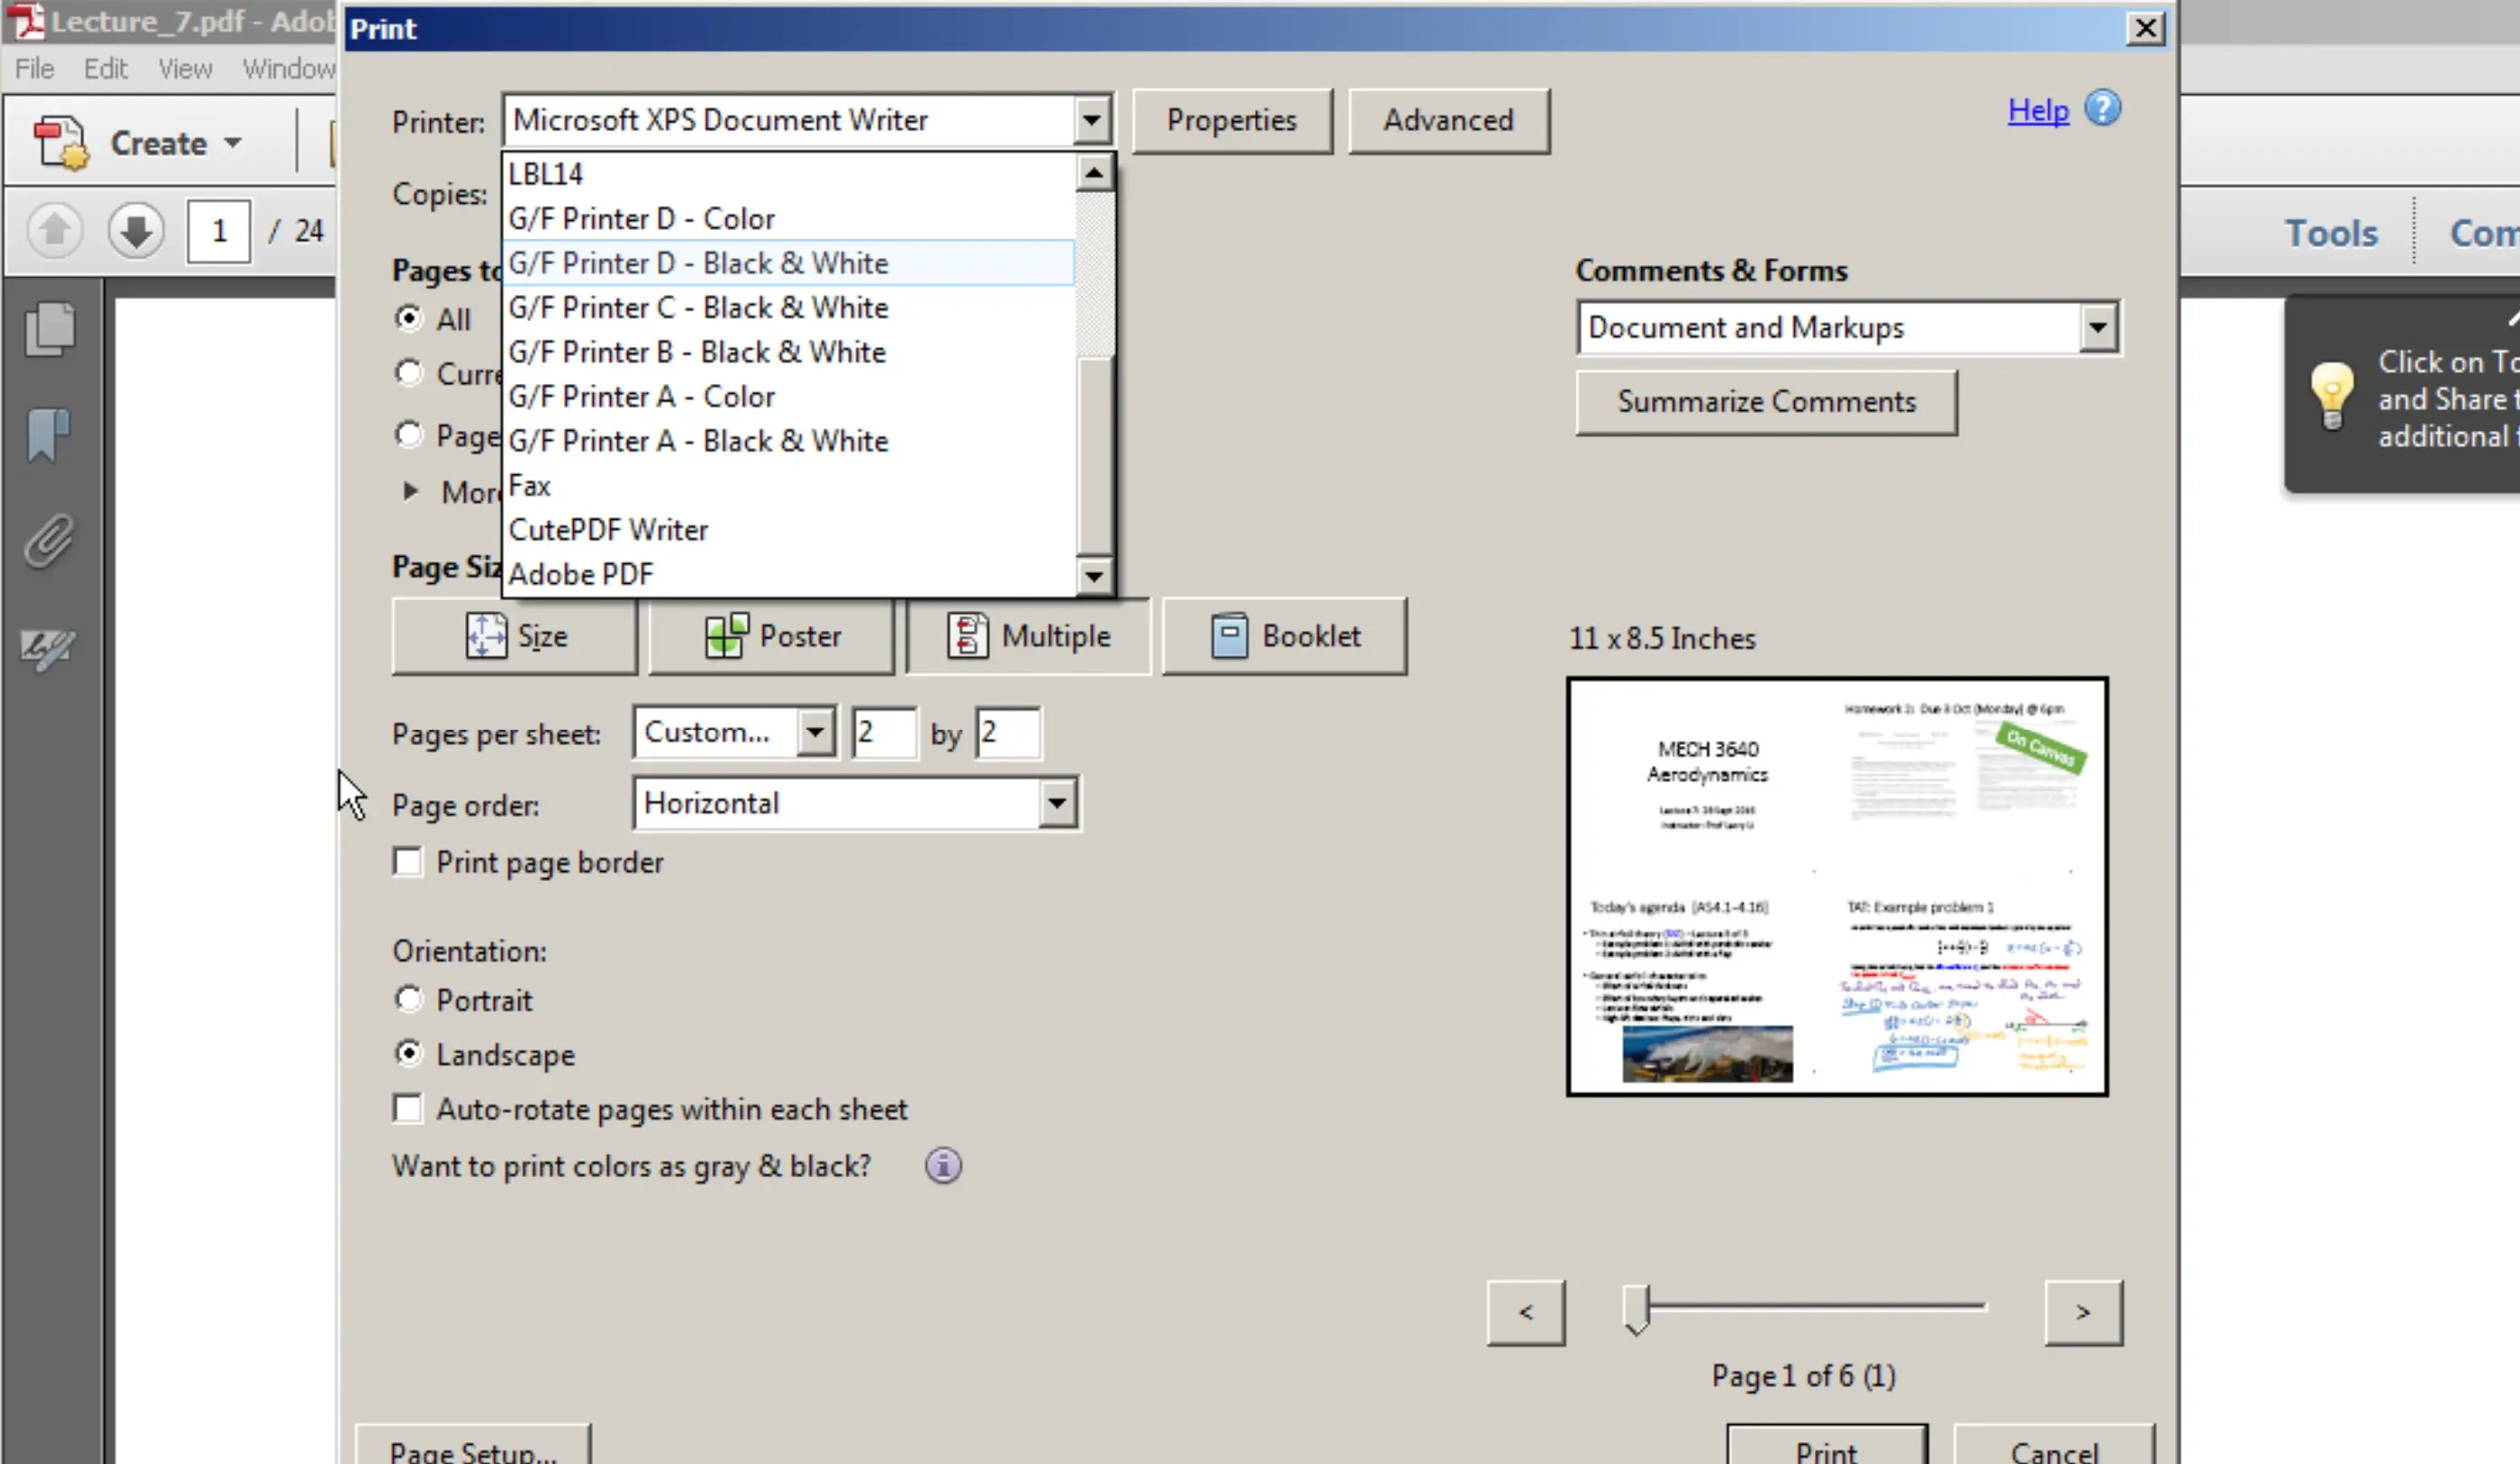
Task: Click Summarize Comments button
Action: (x=1767, y=402)
